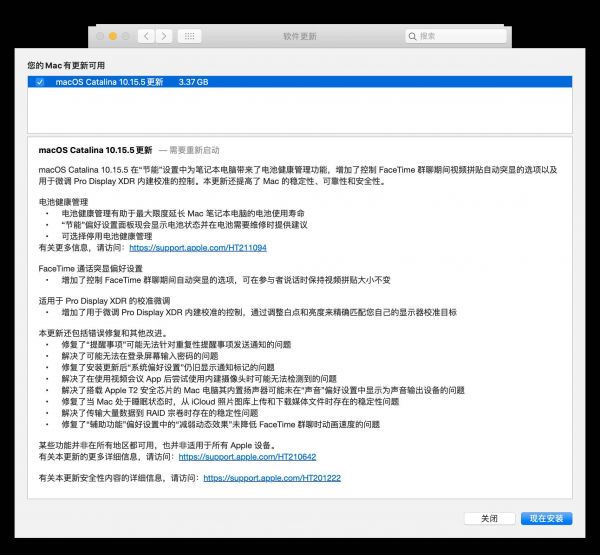Click the RAID 宗卷 stability bullet

(160, 413)
